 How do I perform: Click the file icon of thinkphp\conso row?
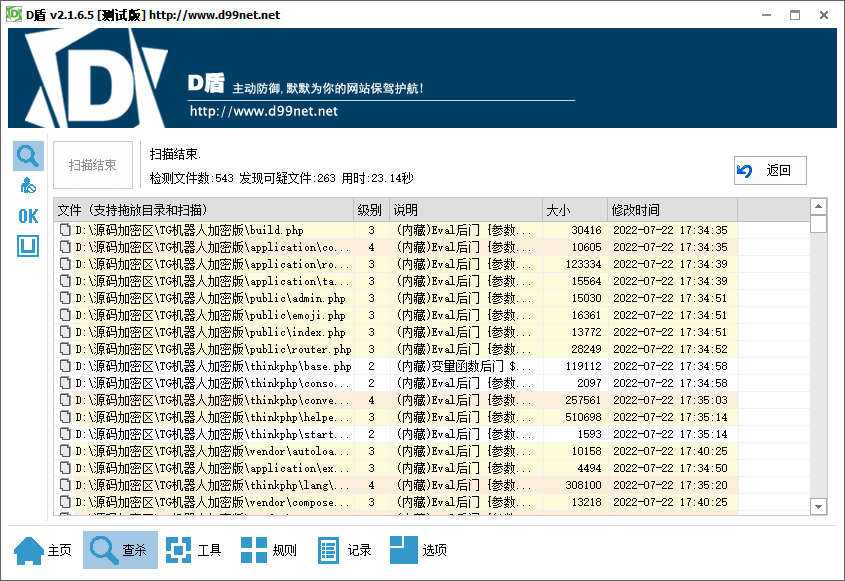pos(65,383)
